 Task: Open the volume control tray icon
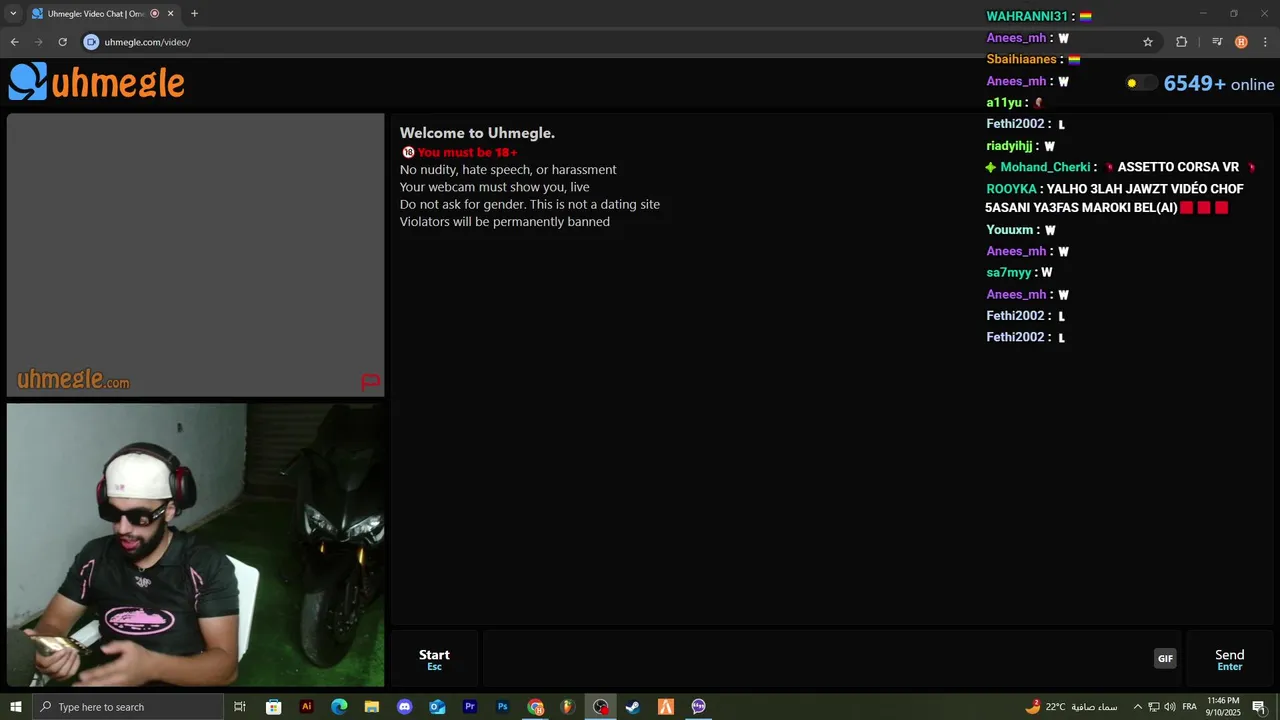(1170, 707)
